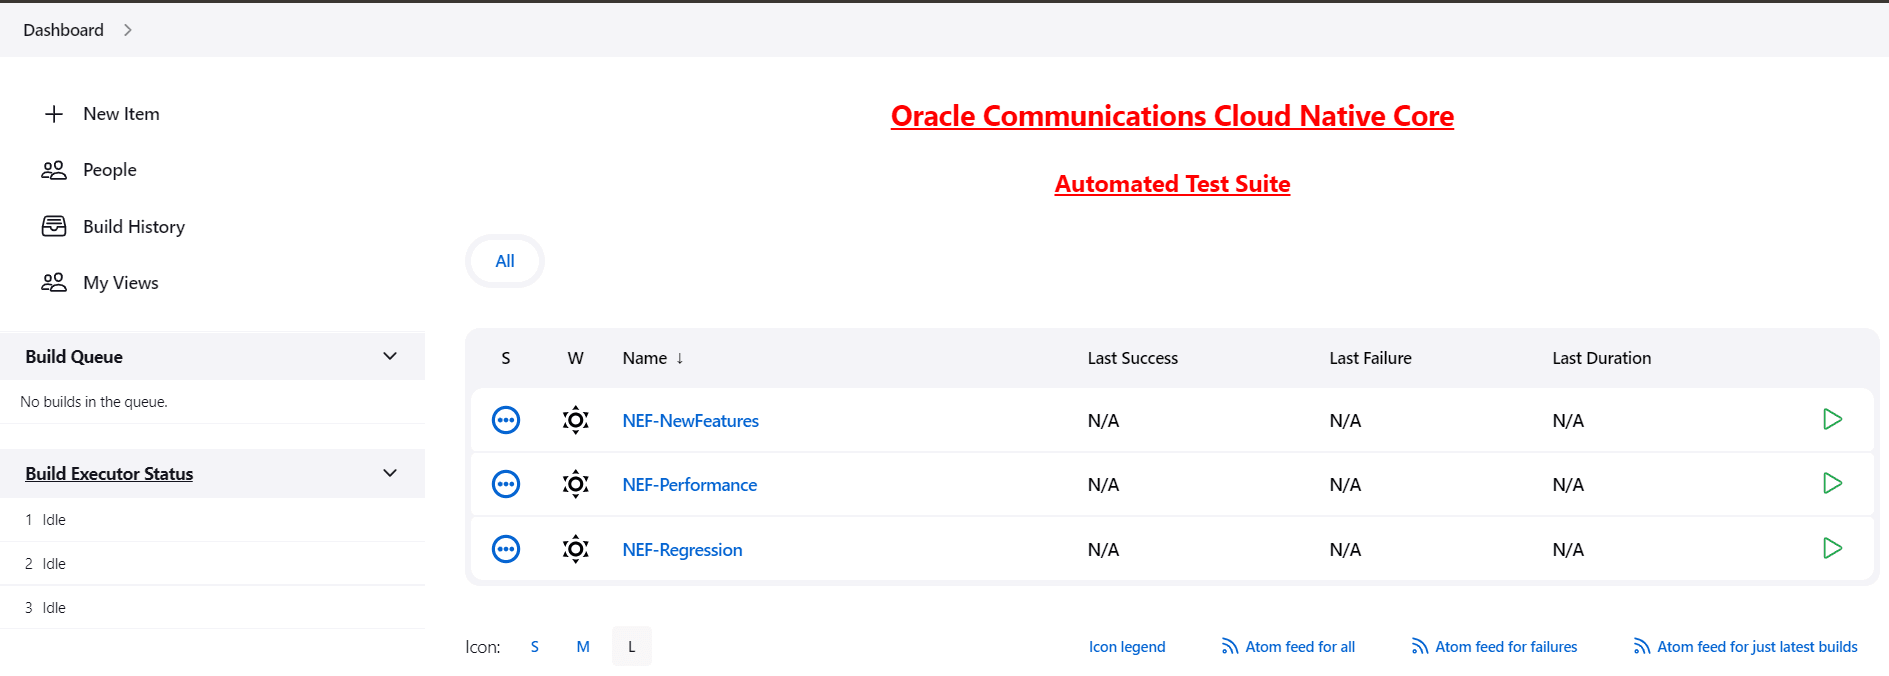Screen dimensions: 1889x676
Task: Collapse the Build Queue panel
Action: (390, 357)
